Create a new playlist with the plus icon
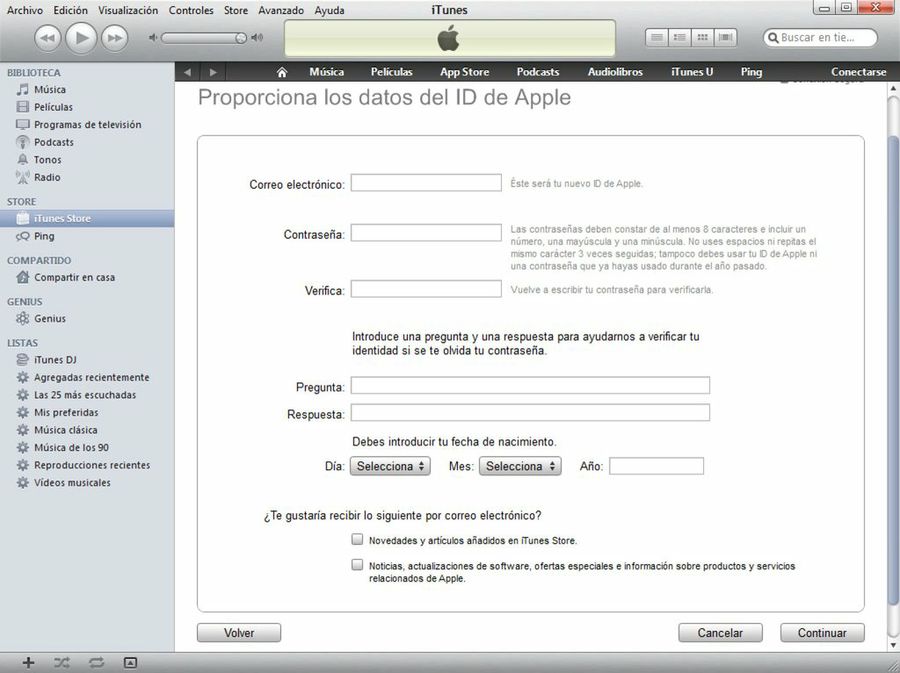900x673 pixels. pos(27,662)
